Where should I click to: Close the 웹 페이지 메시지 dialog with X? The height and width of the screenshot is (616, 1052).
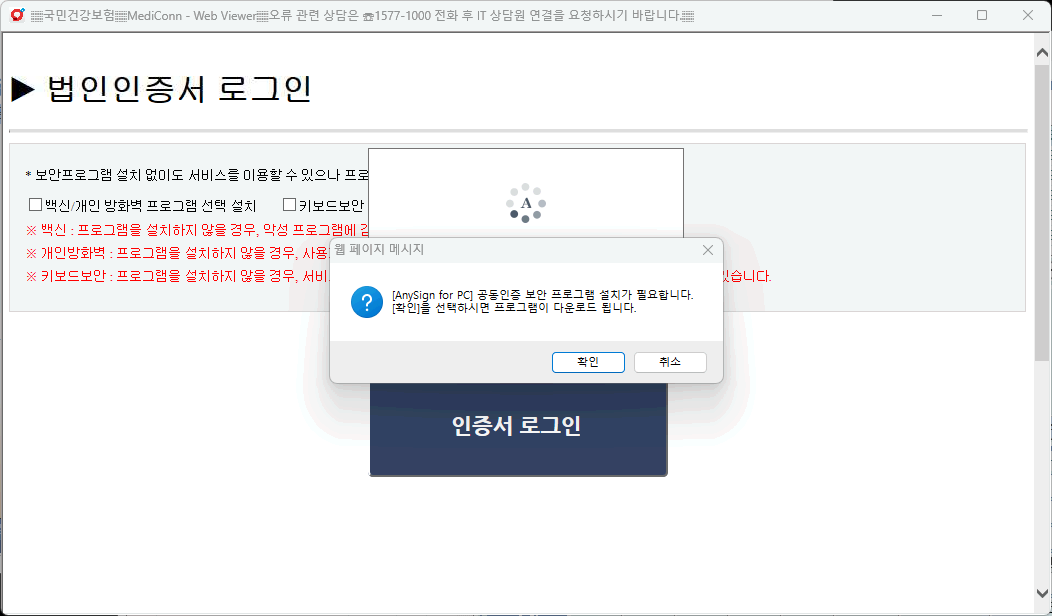(x=708, y=249)
